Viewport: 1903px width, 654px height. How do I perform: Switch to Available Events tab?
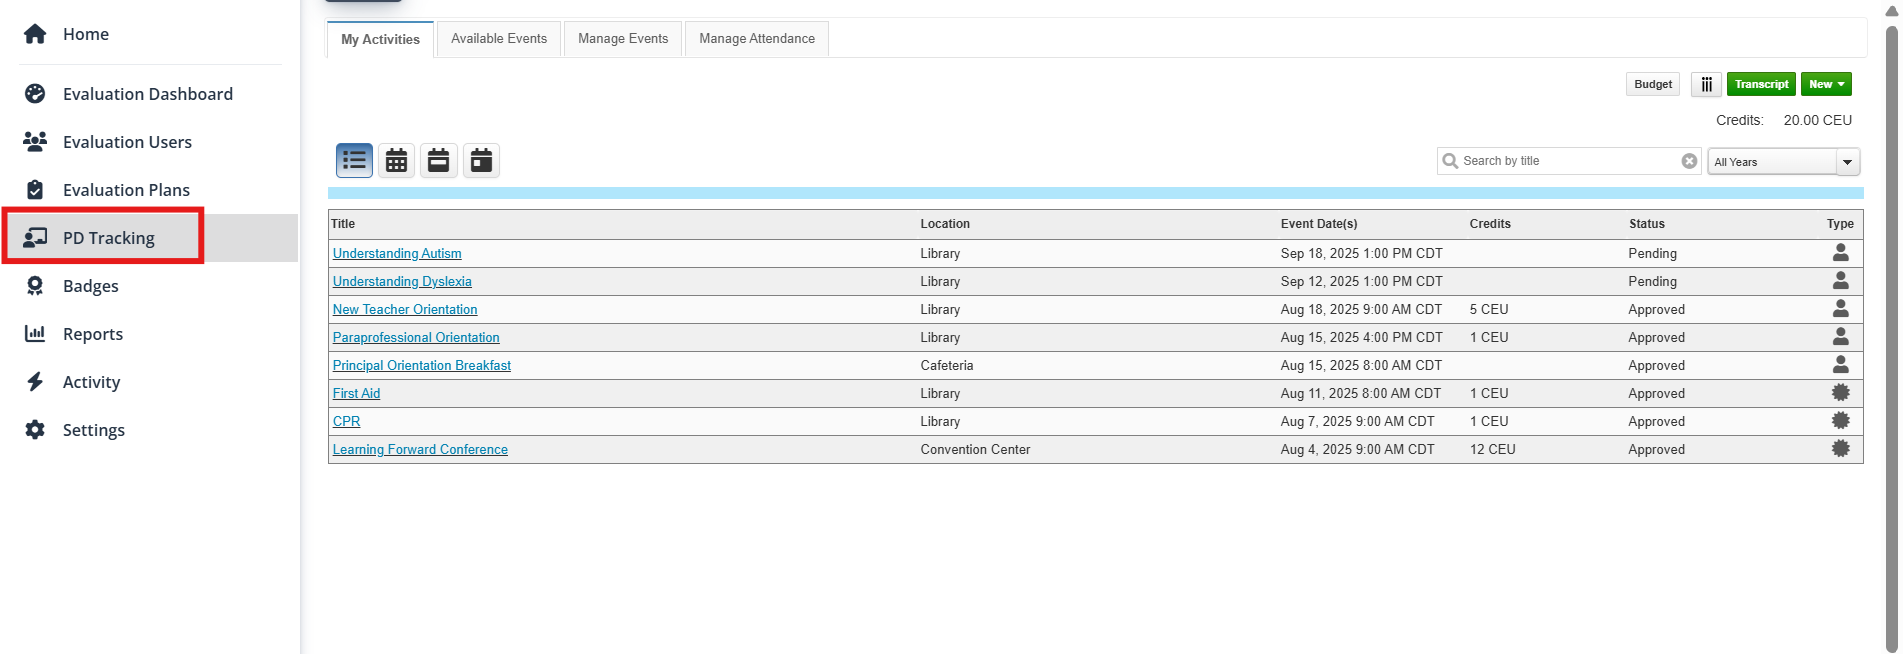tap(499, 39)
